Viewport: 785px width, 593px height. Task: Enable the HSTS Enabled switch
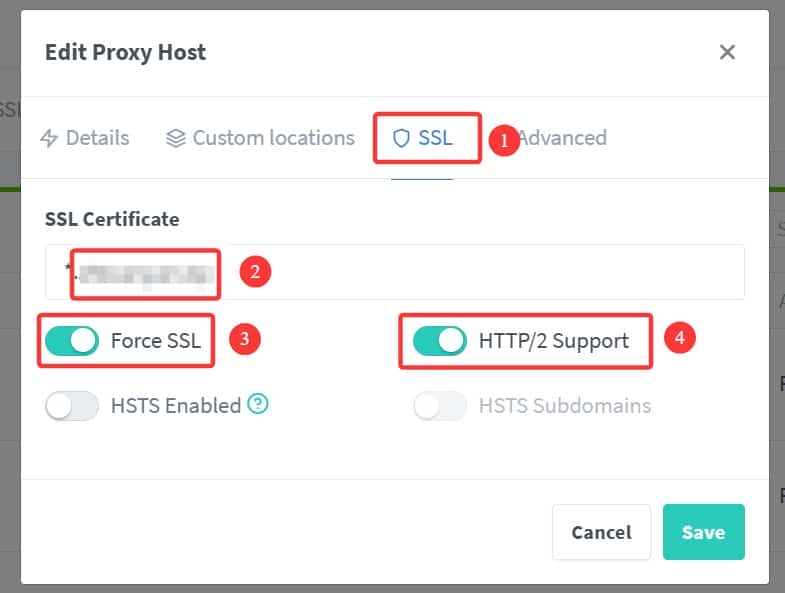coord(72,406)
